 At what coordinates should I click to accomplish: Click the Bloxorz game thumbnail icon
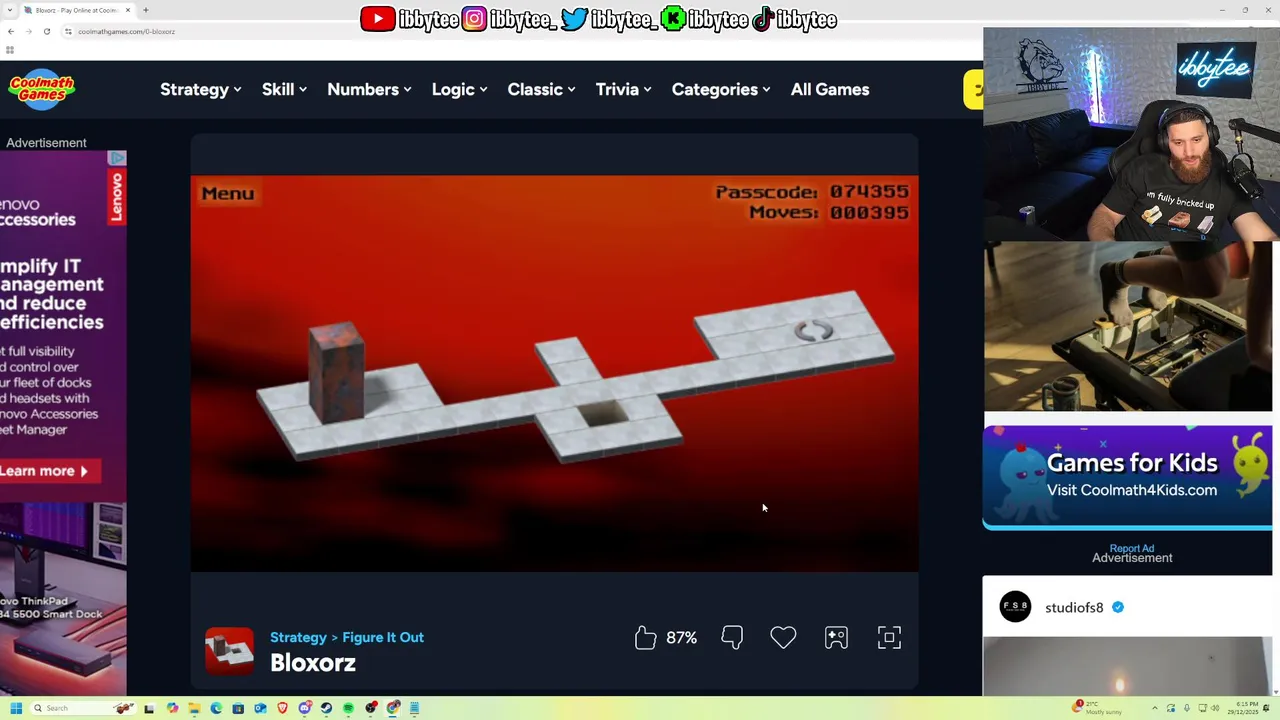[x=229, y=651]
